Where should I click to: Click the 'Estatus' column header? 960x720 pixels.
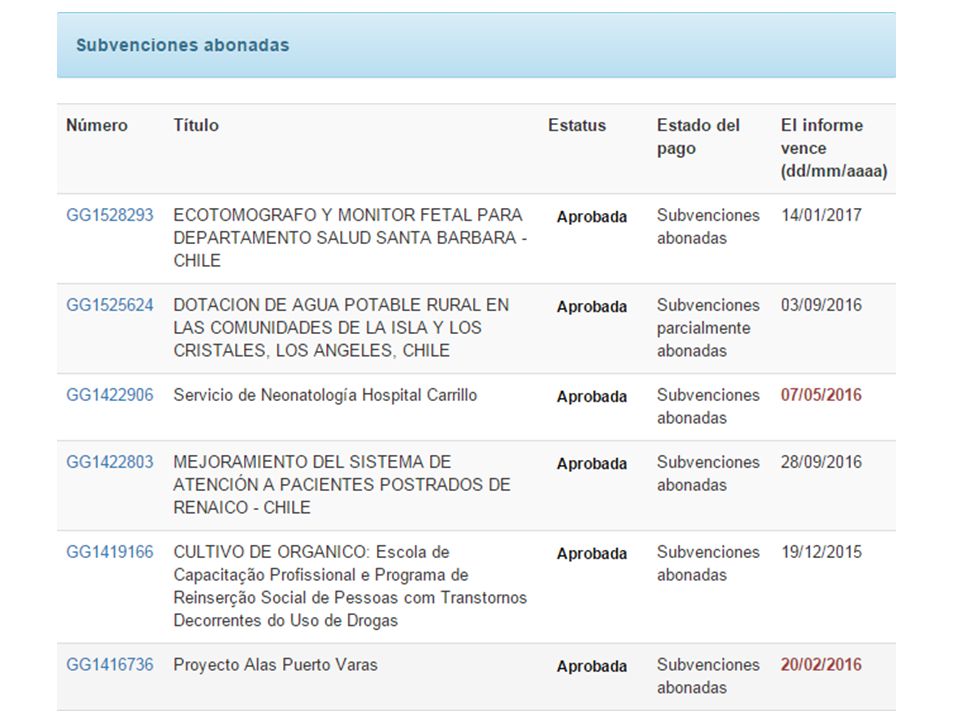point(577,125)
